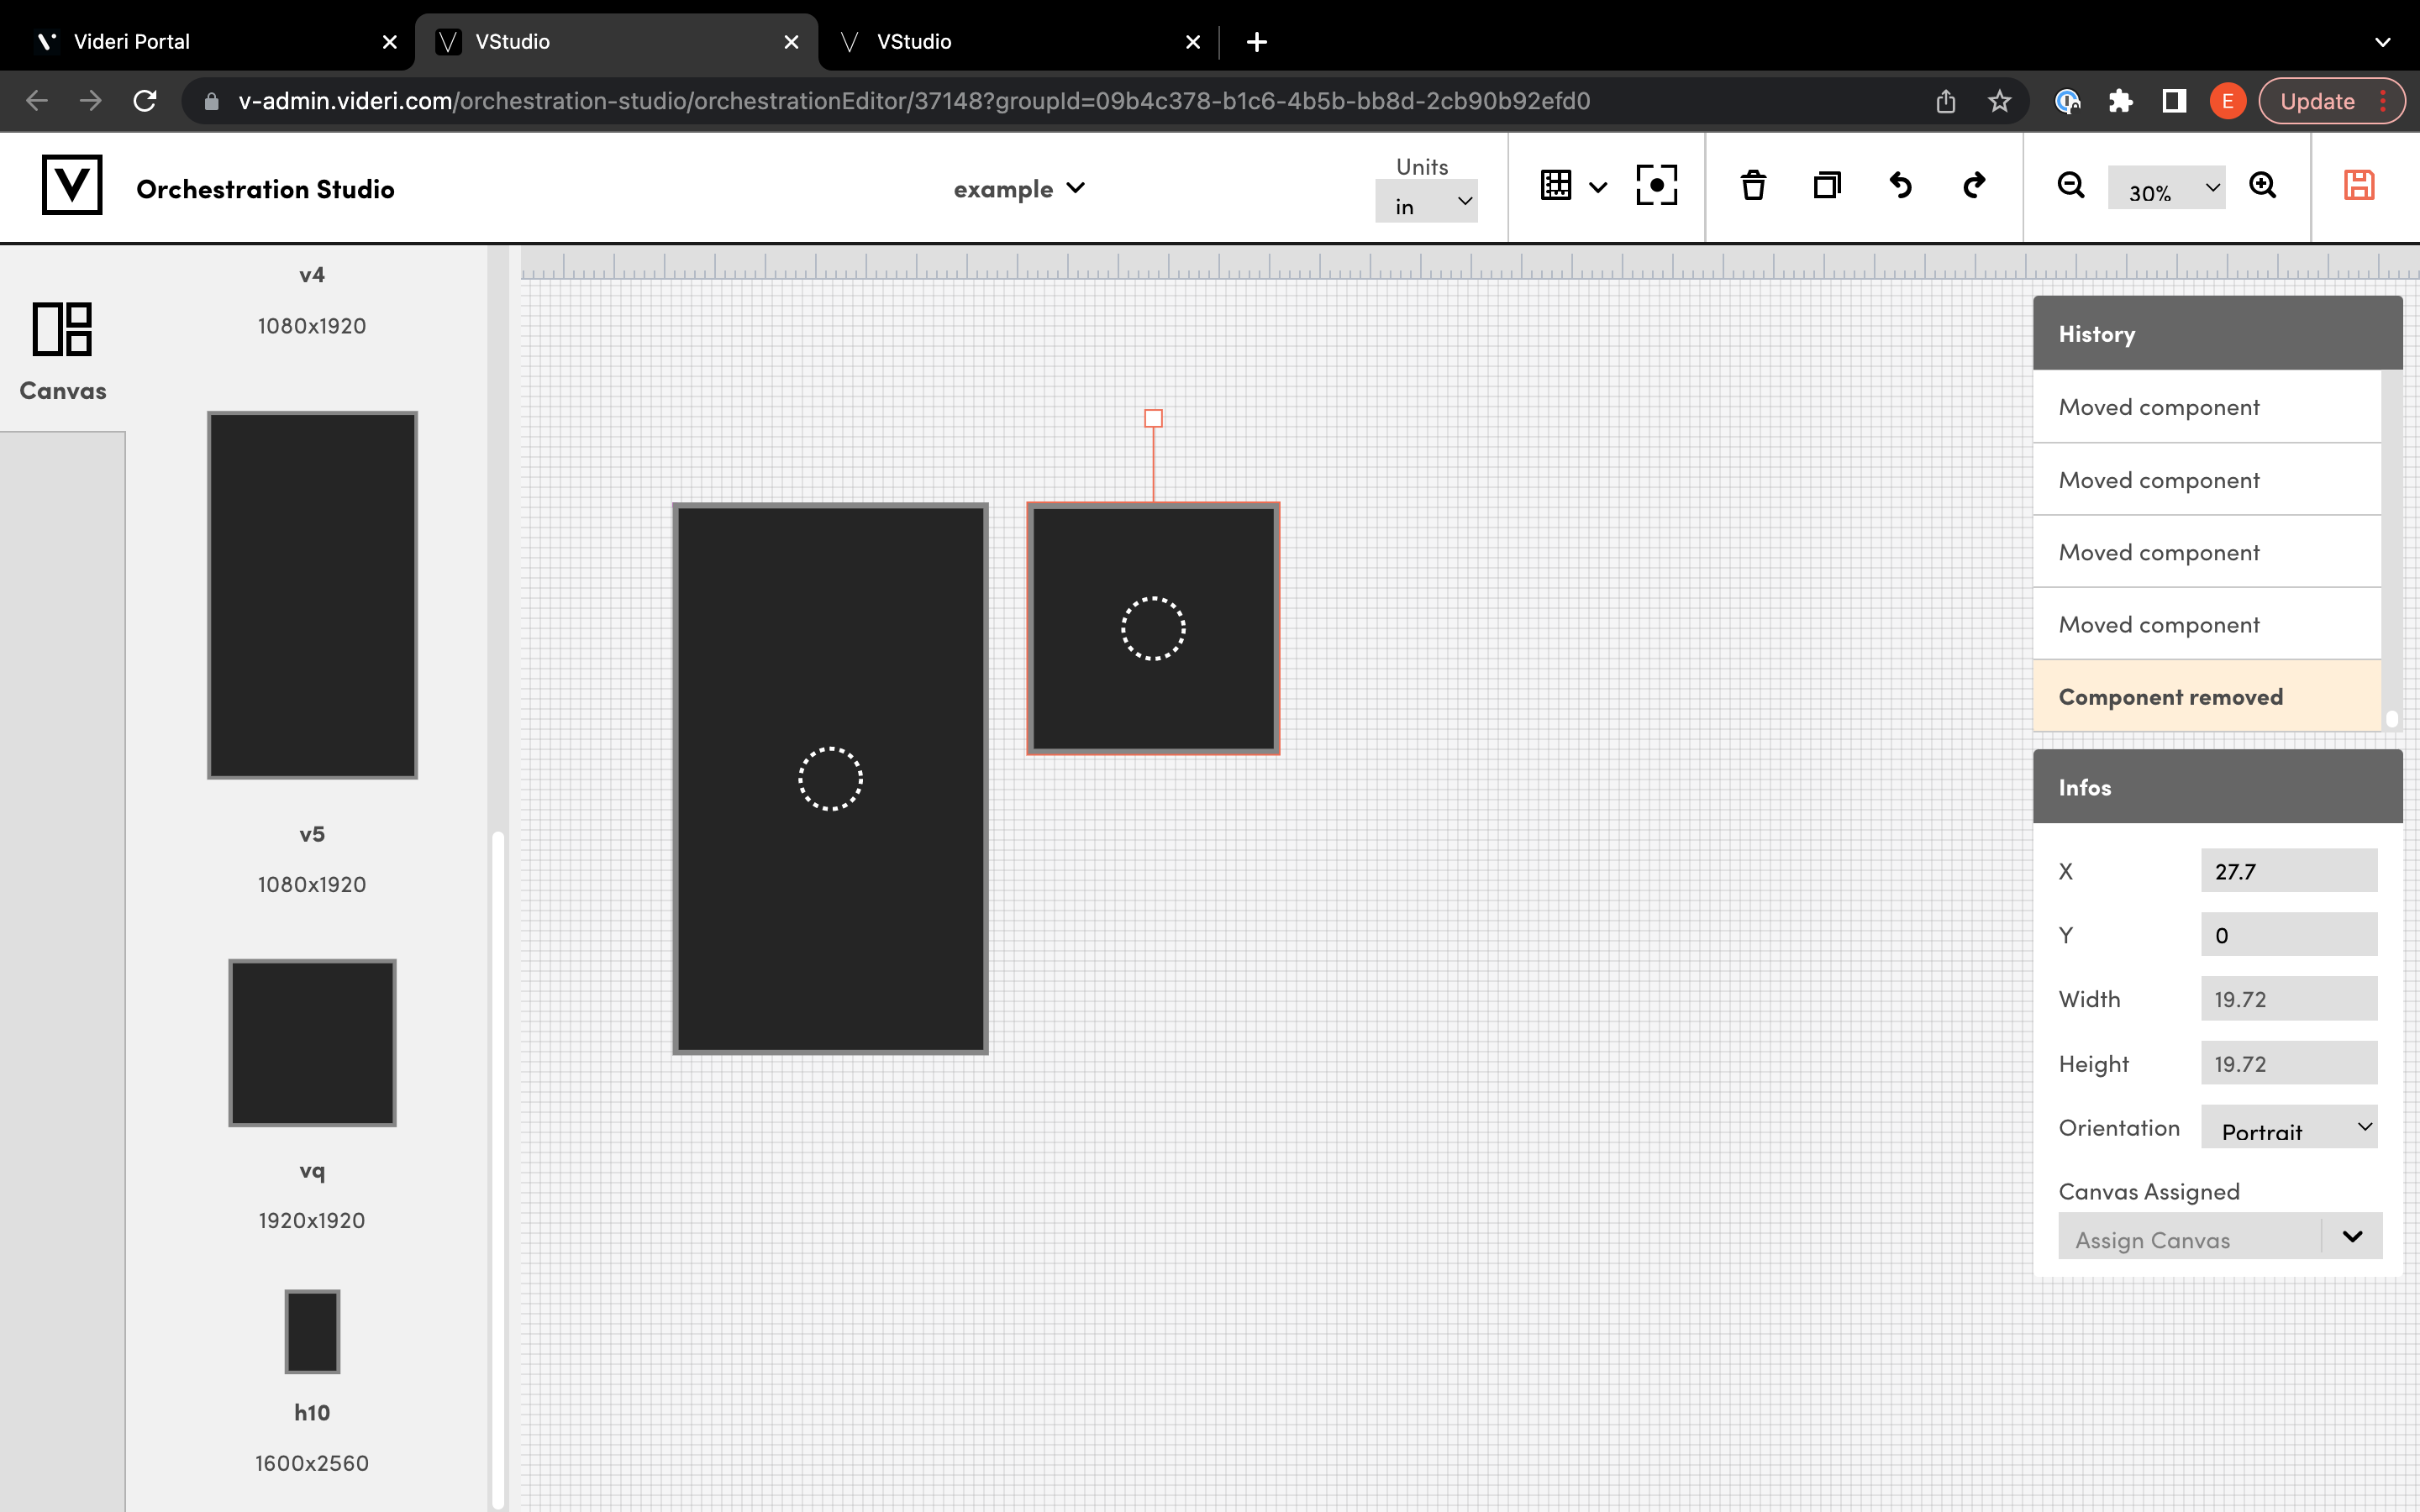Close the active VStudio tab
The width and height of the screenshot is (2420, 1512).
pos(791,42)
